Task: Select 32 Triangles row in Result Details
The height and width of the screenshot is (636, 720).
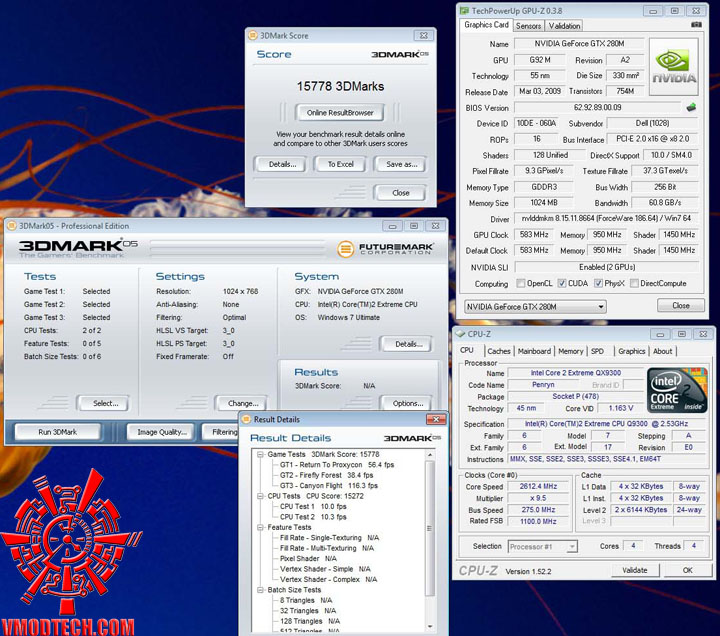Action: (308, 611)
